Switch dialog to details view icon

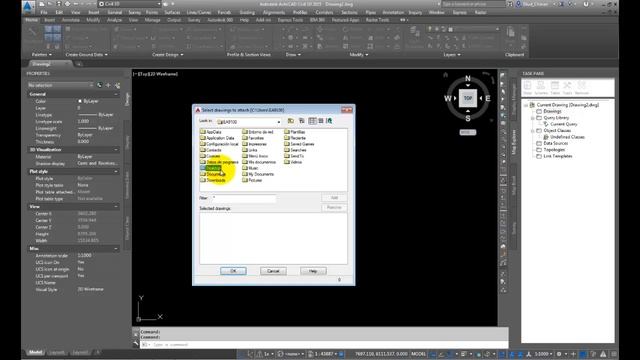click(x=321, y=121)
